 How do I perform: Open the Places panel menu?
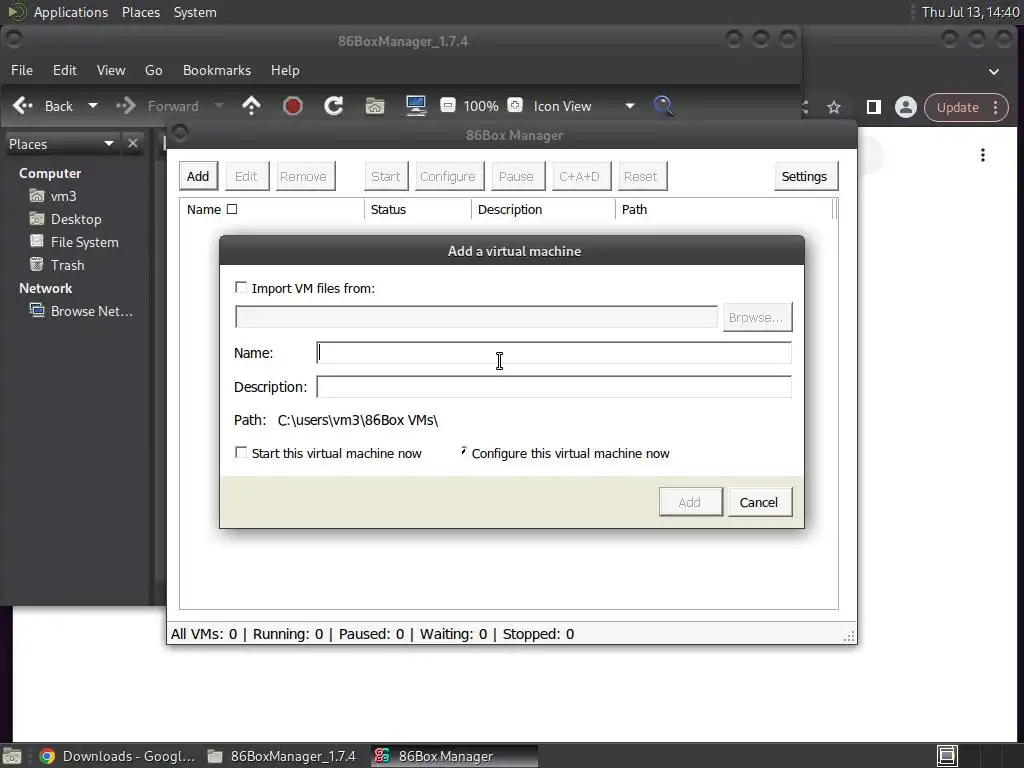click(141, 12)
